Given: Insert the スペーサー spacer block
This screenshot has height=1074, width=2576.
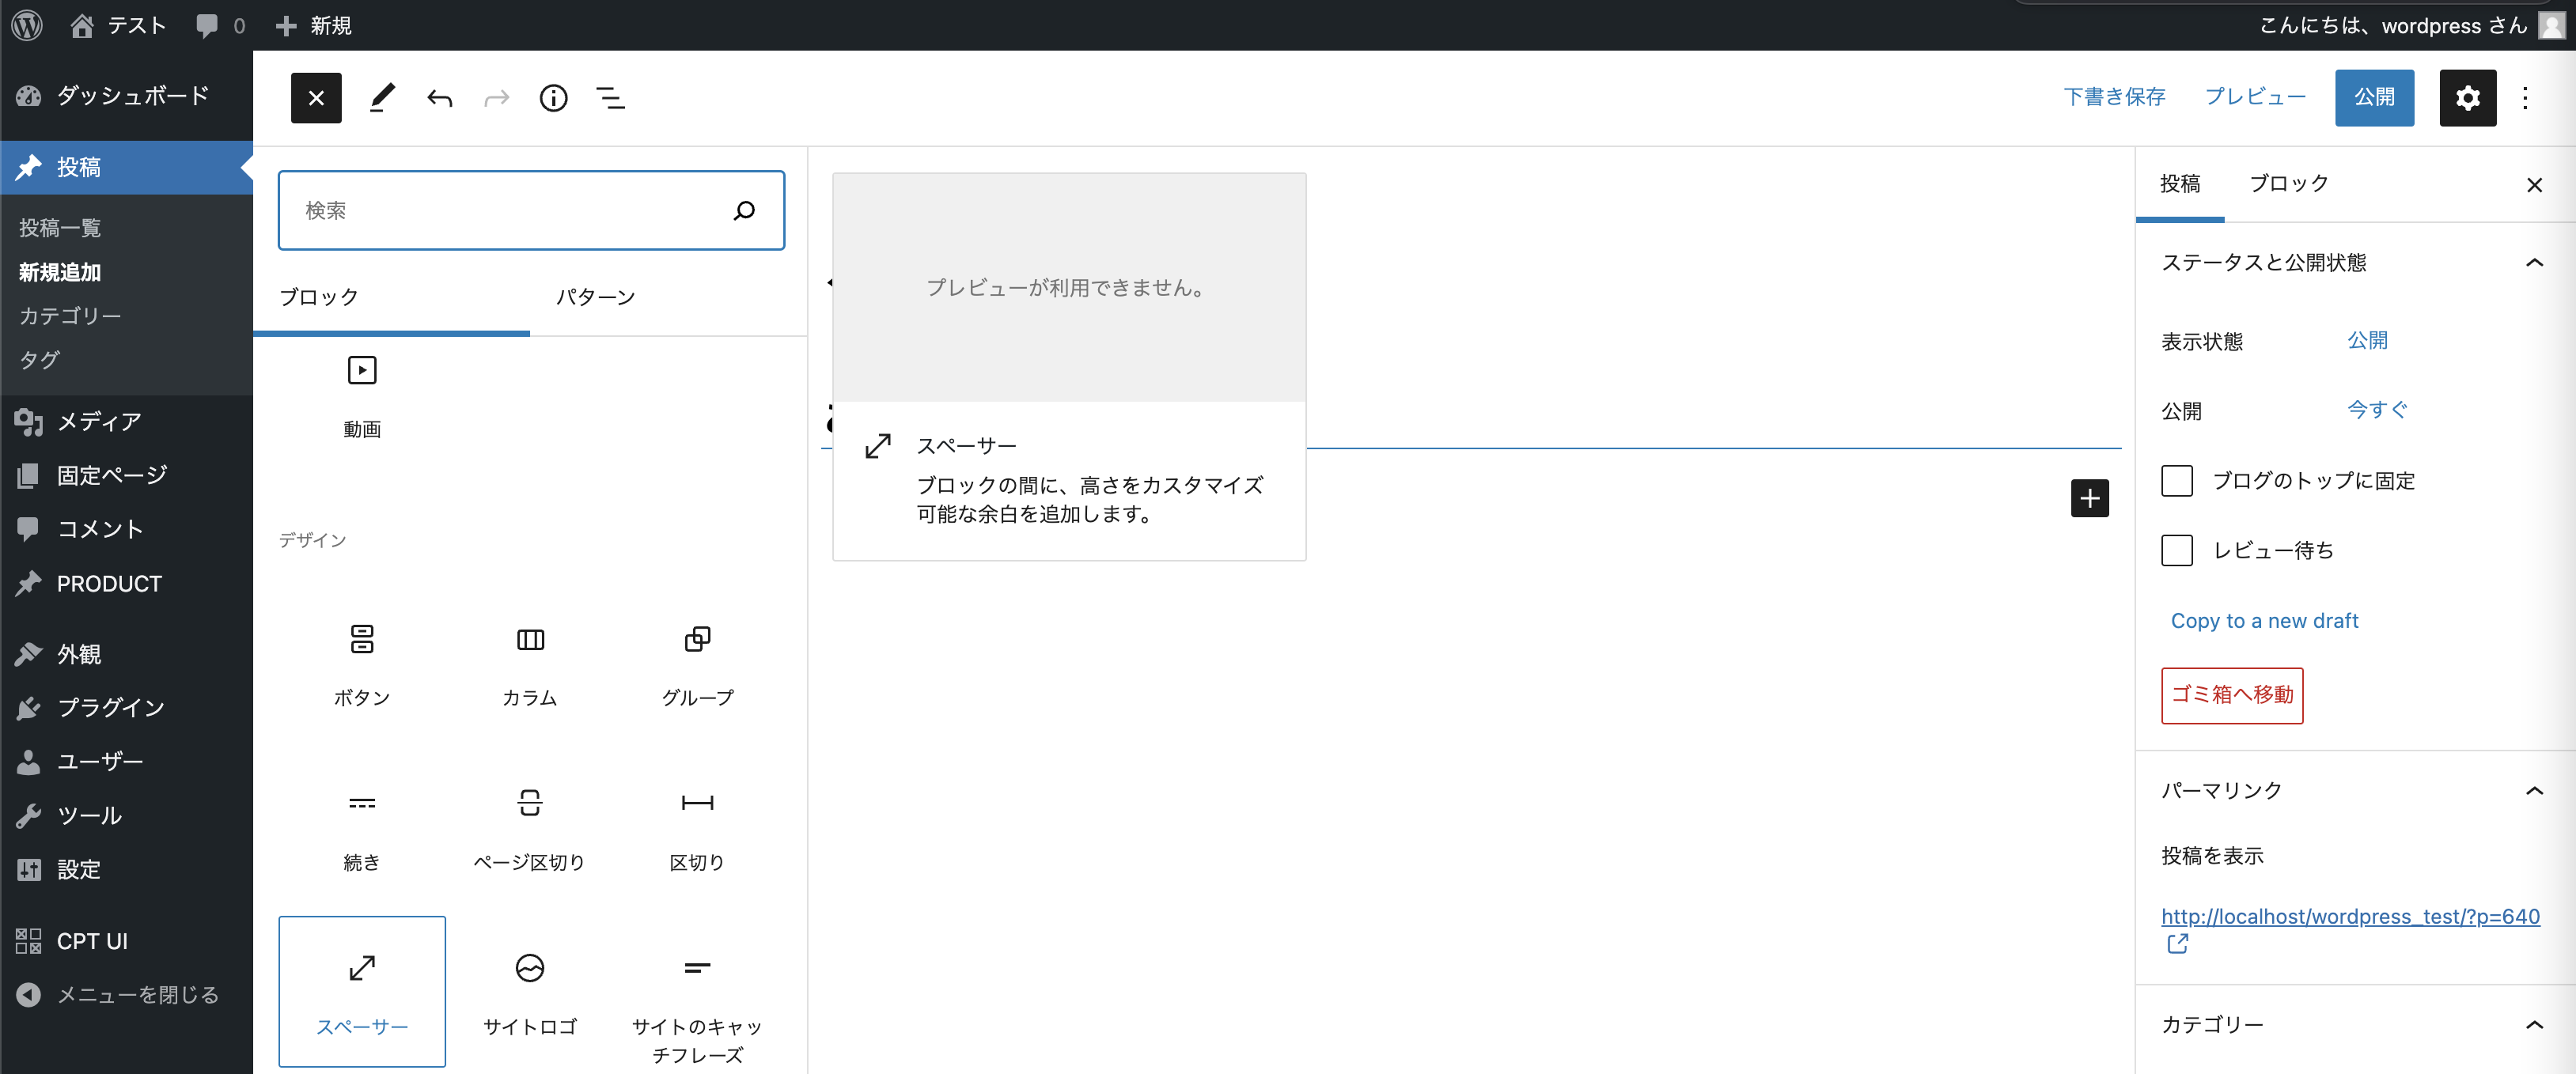Looking at the screenshot, I should (362, 992).
